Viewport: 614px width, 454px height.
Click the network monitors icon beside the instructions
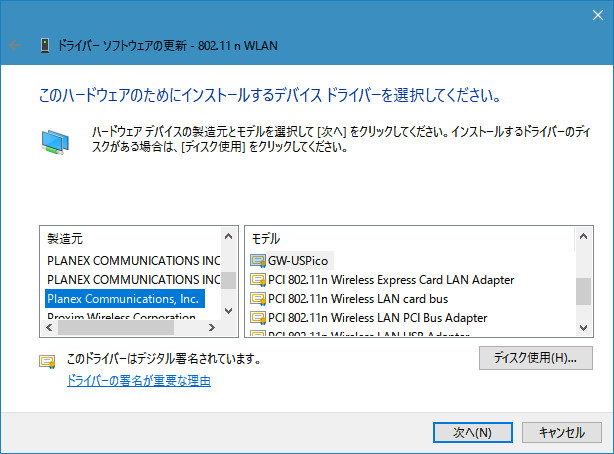(x=55, y=142)
